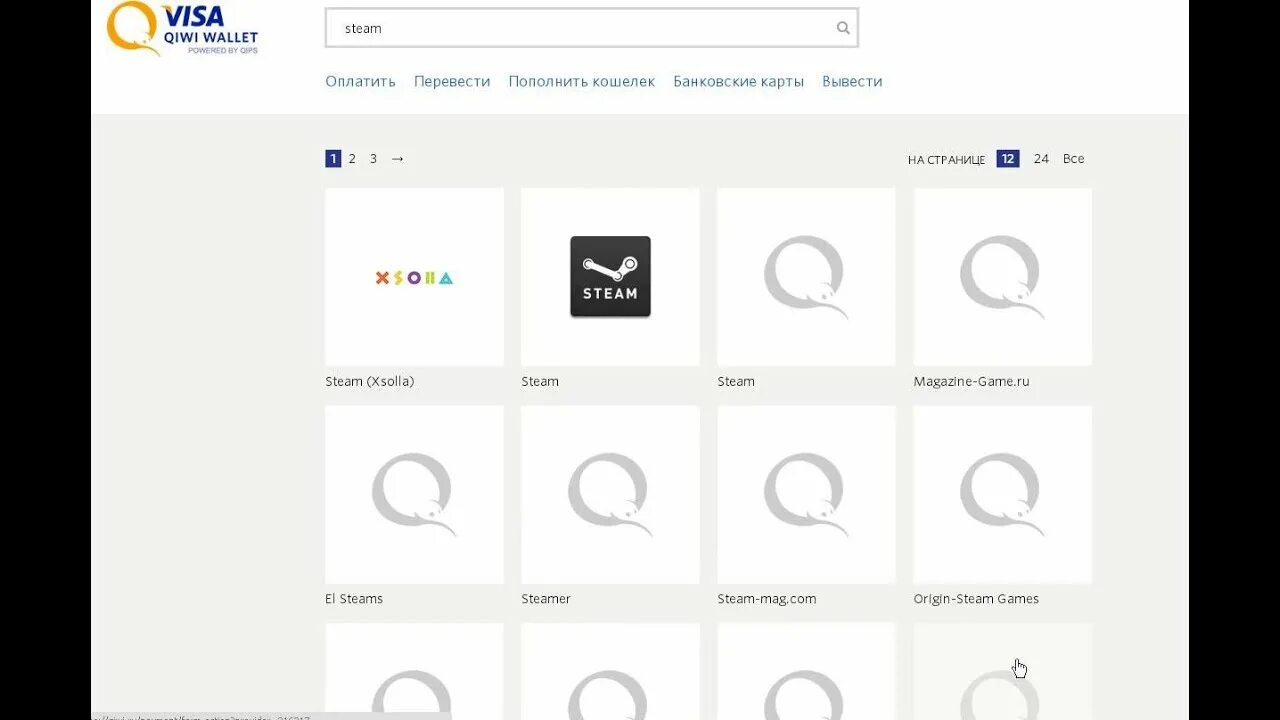Screen dimensions: 1280x720
Task: Open the Magazine-Game.ru placeholder tile
Action: coord(1002,277)
